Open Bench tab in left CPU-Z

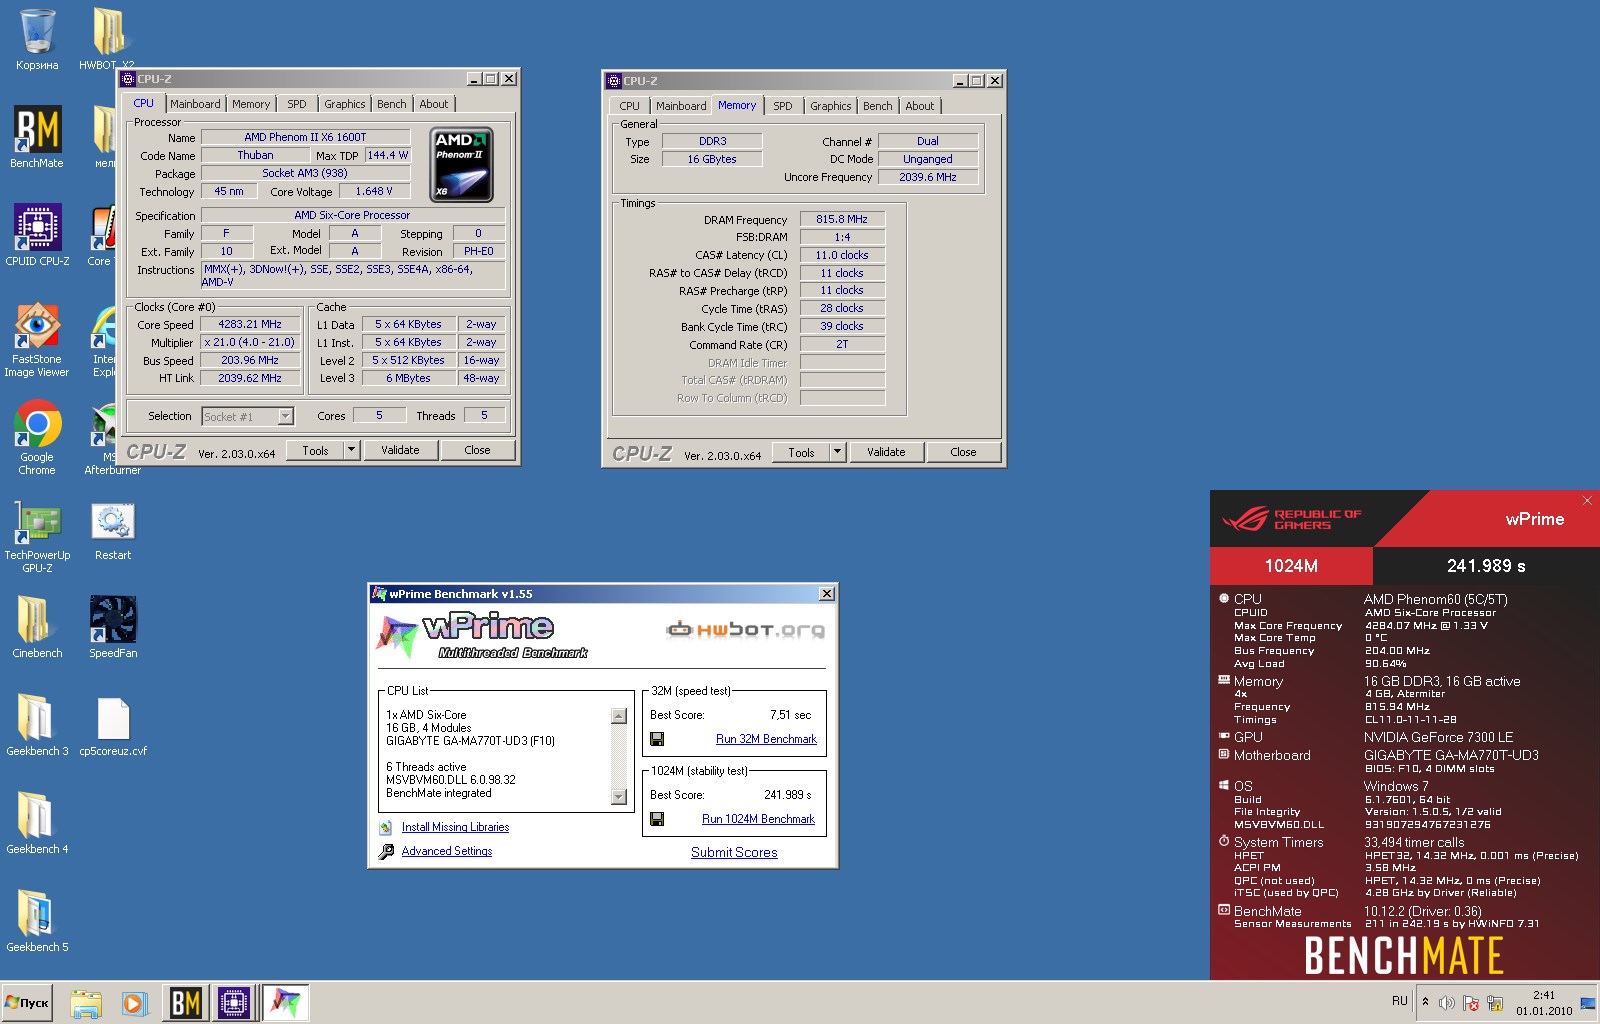[392, 104]
